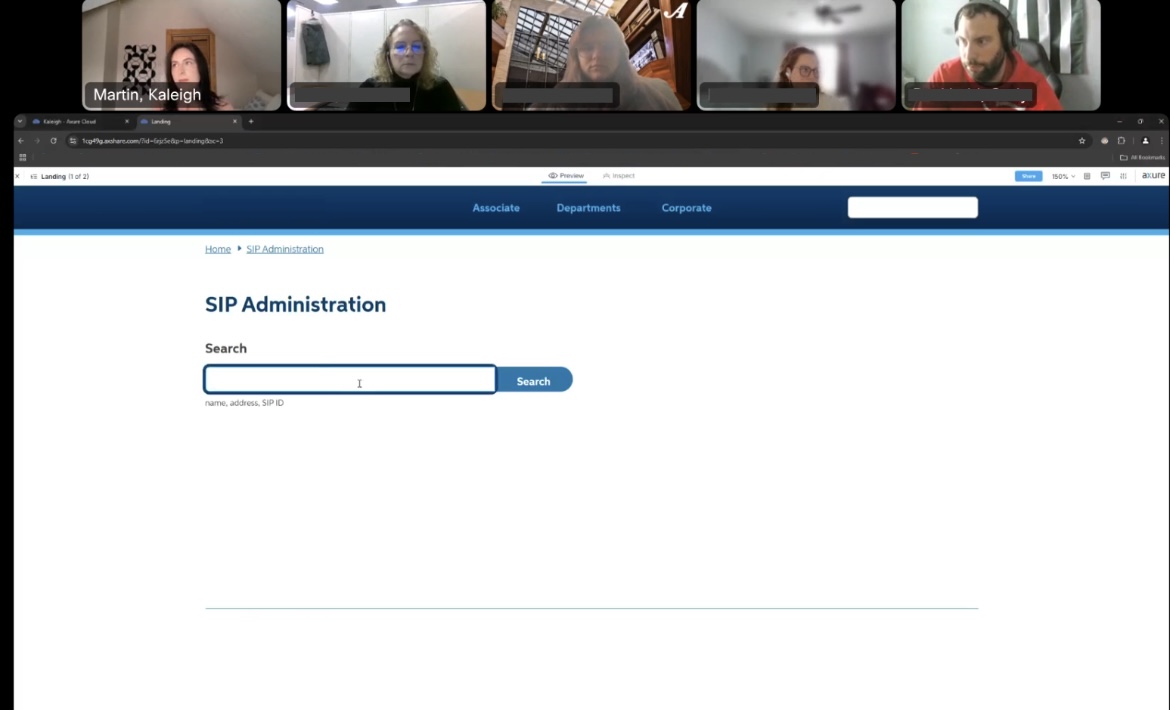
Task: Open the Chrome apps grid icon
Action: point(22,157)
